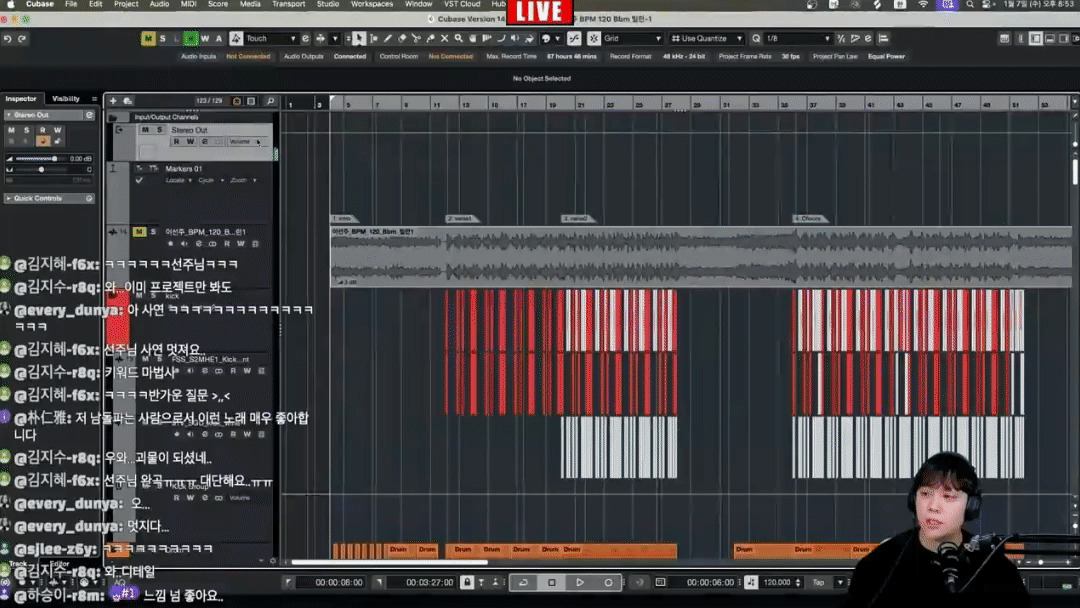This screenshot has height=608, width=1080.
Task: Click the Add Track plus icon
Action: [113, 101]
